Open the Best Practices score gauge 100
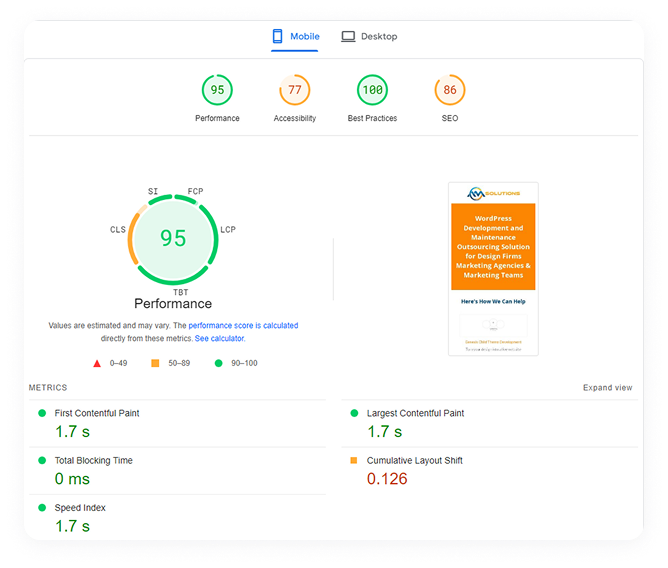 click(372, 90)
